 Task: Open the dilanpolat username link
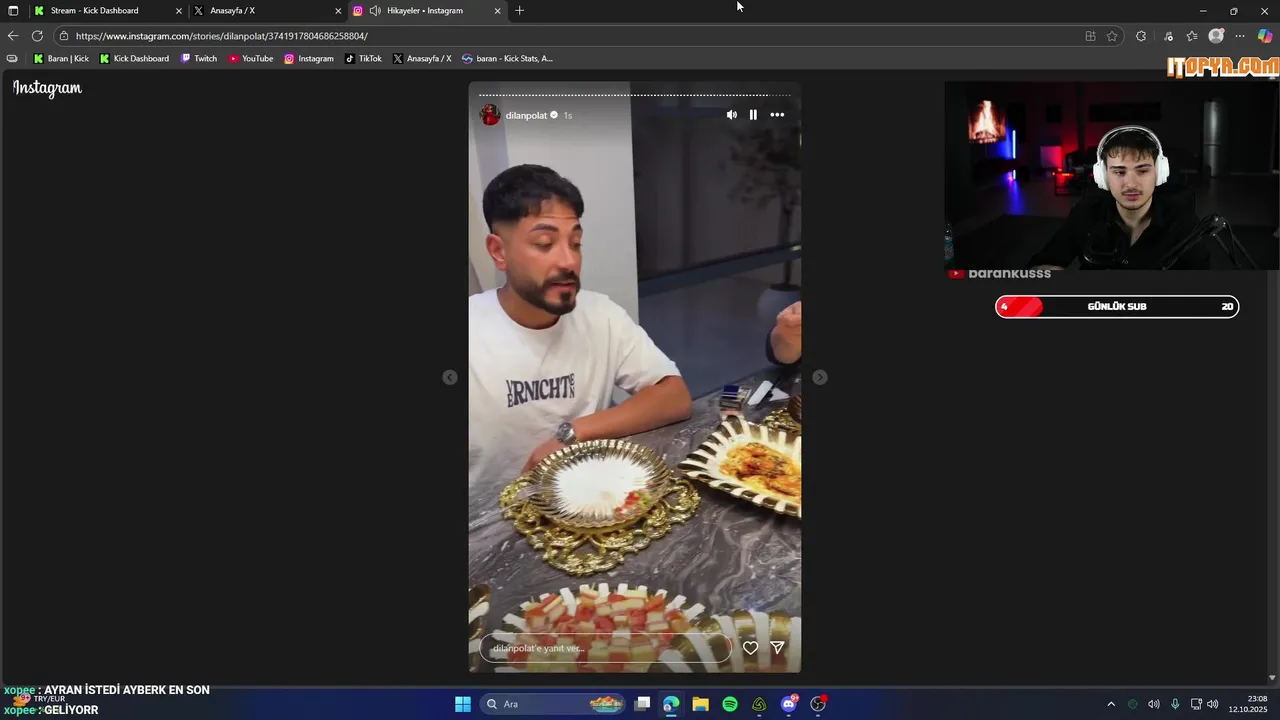pos(526,115)
